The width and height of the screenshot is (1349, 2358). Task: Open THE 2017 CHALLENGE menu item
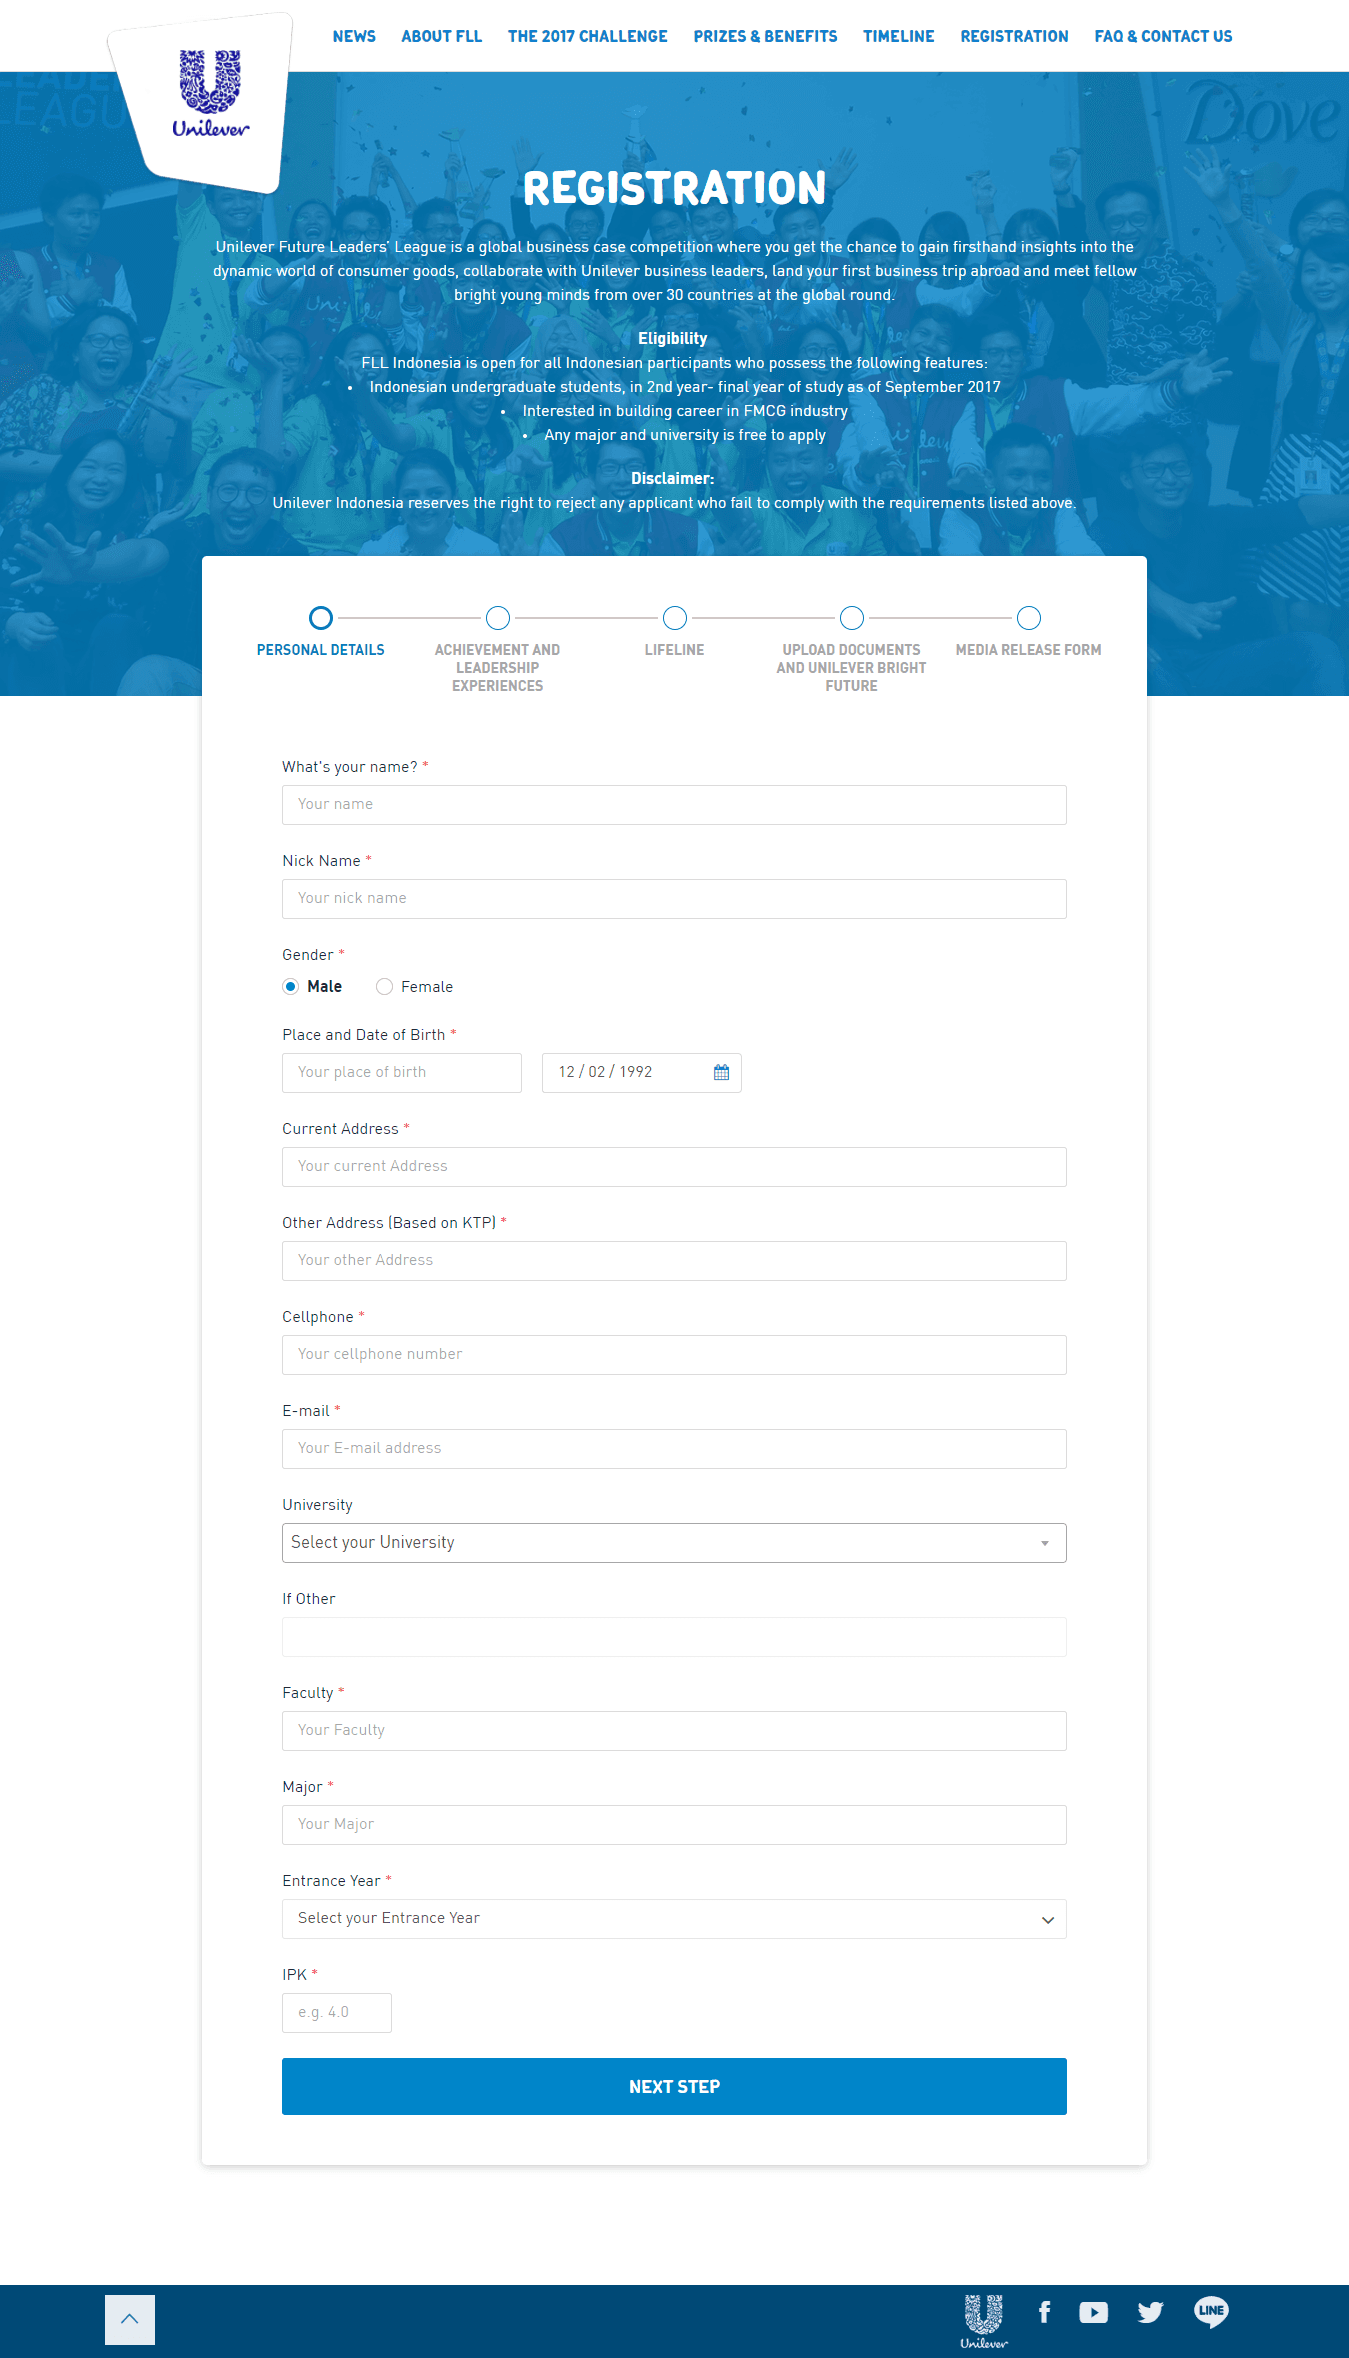(587, 36)
